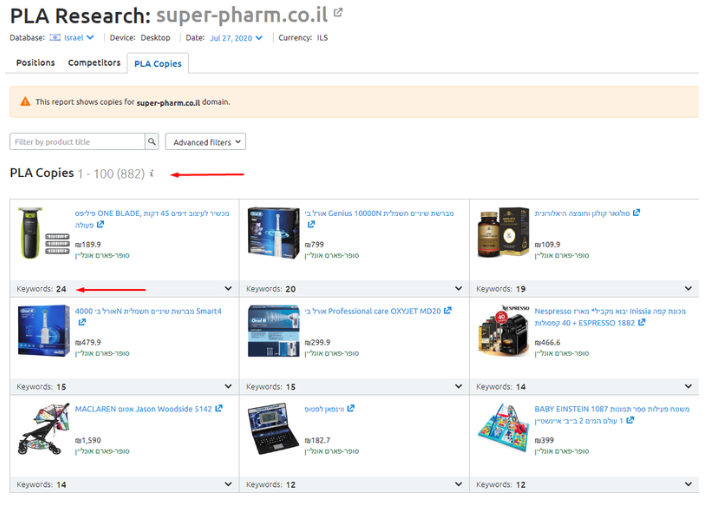This screenshot has height=511, width=714.
Task: Open external link icon of BABY EINSTEIN product
Action: (630, 420)
